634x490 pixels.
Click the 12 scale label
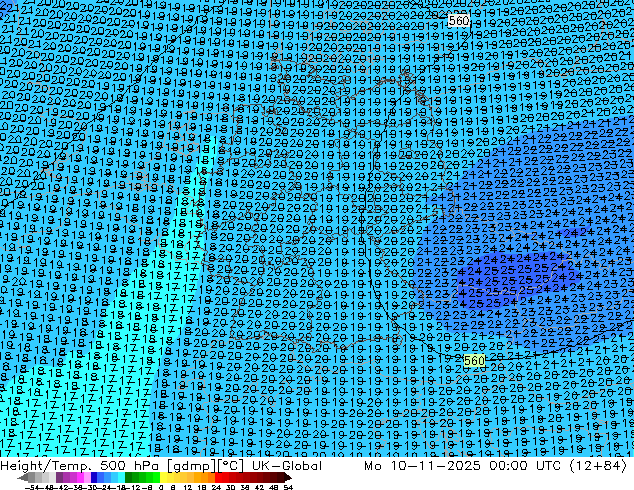click(x=188, y=488)
